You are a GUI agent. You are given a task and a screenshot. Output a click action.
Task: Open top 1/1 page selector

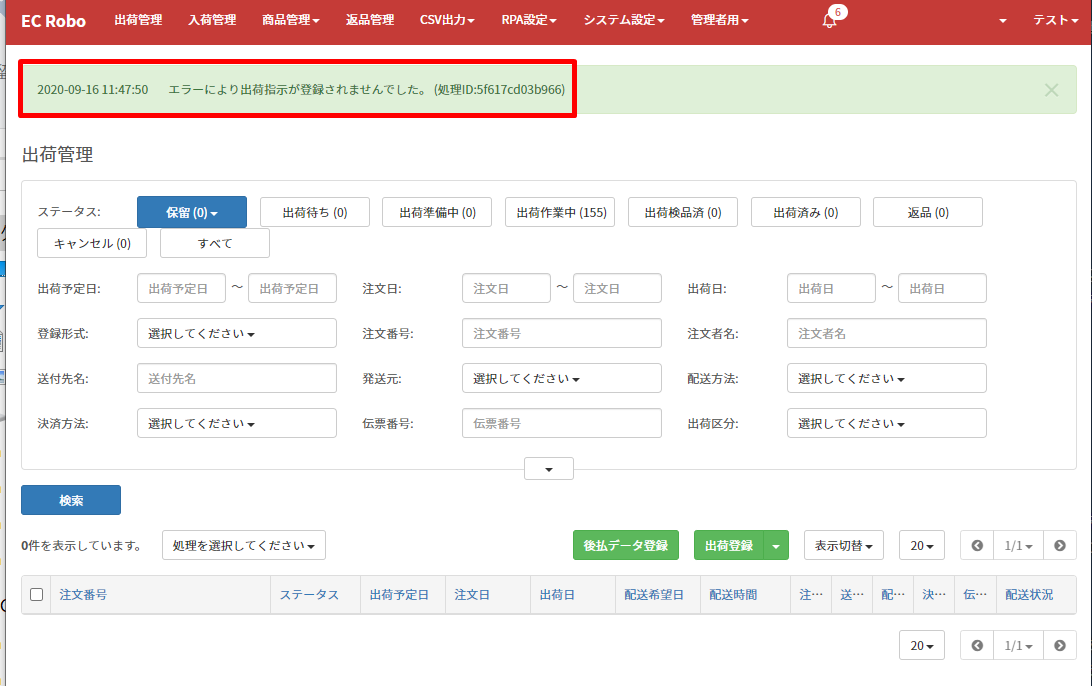(x=1018, y=545)
